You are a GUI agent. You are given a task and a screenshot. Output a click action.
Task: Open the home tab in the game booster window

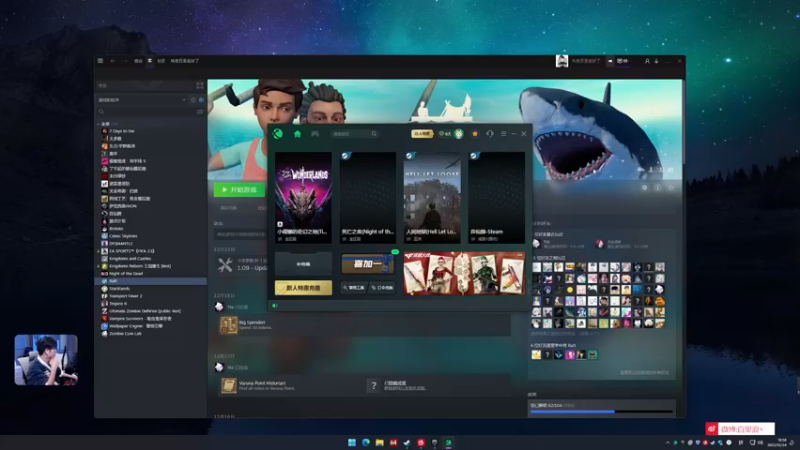(297, 134)
